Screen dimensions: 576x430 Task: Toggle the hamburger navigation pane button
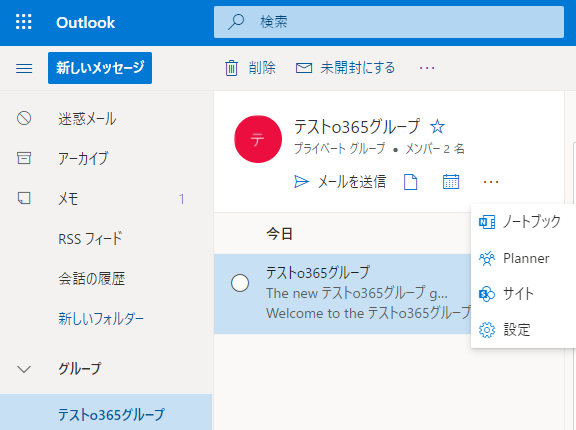[24, 68]
